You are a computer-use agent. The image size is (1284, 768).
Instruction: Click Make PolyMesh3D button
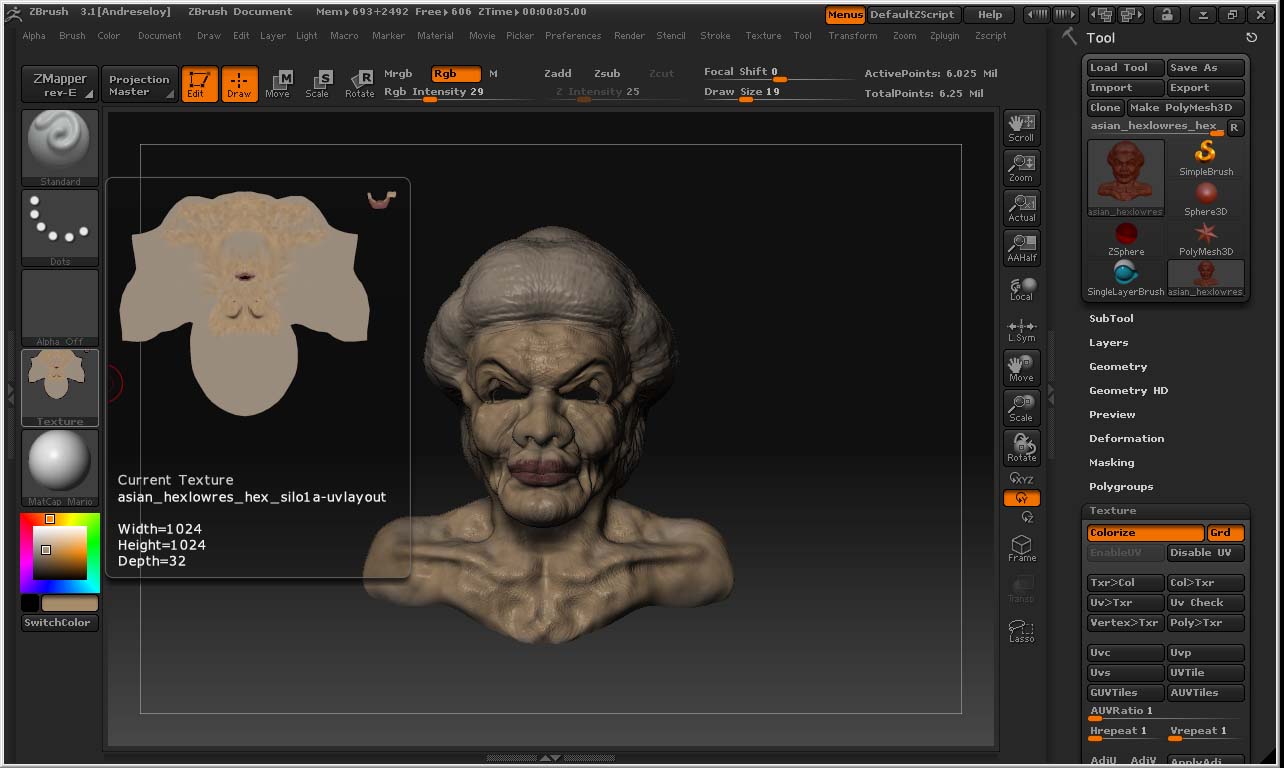pos(1185,108)
